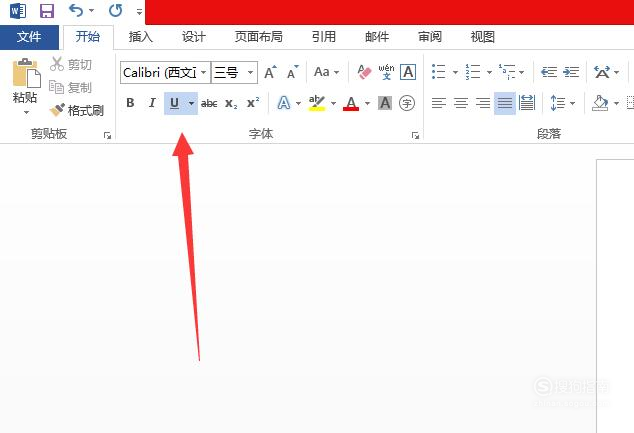Click the 剪切 (Cut) button
Image resolution: width=634 pixels, height=433 pixels.
pyautogui.click(x=71, y=64)
